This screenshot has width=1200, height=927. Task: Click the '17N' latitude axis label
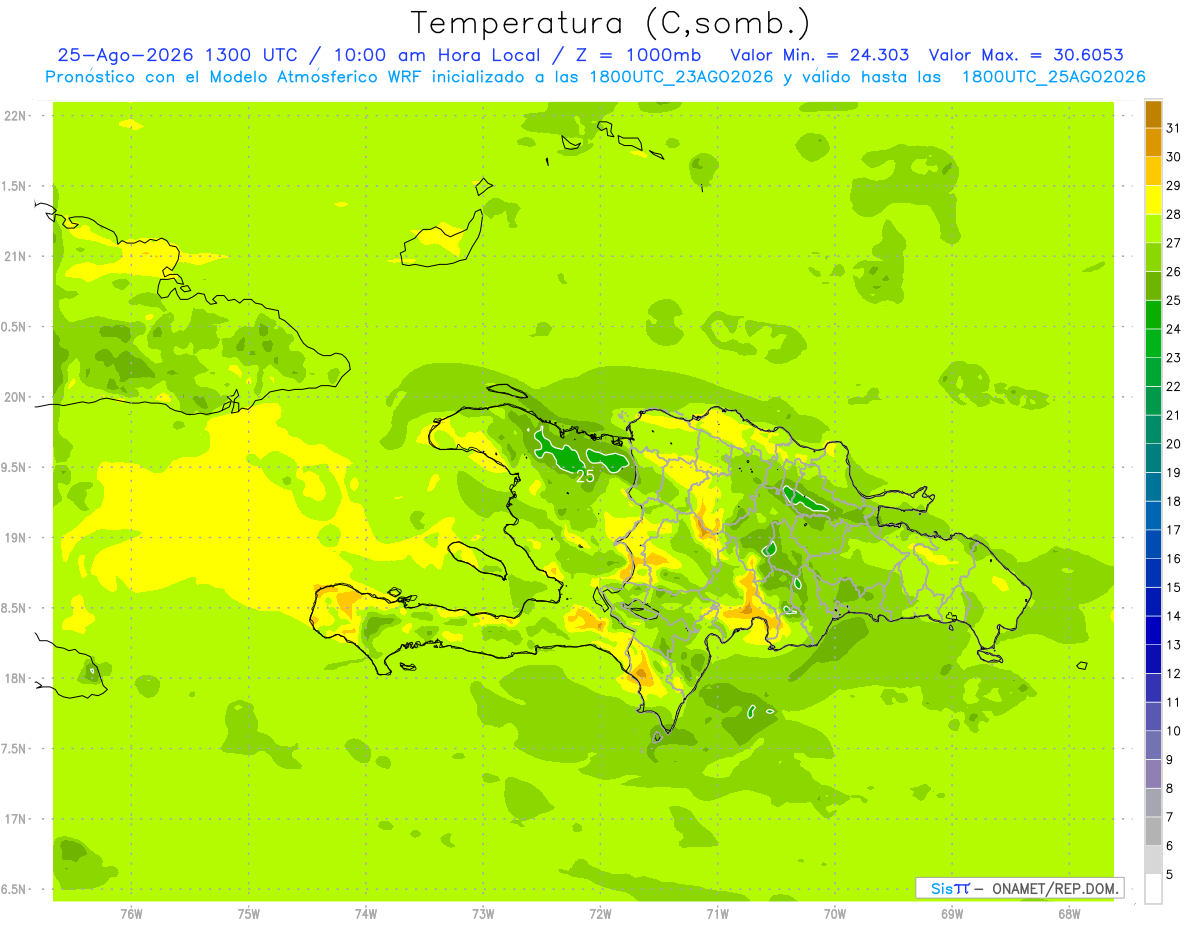[x=15, y=819]
